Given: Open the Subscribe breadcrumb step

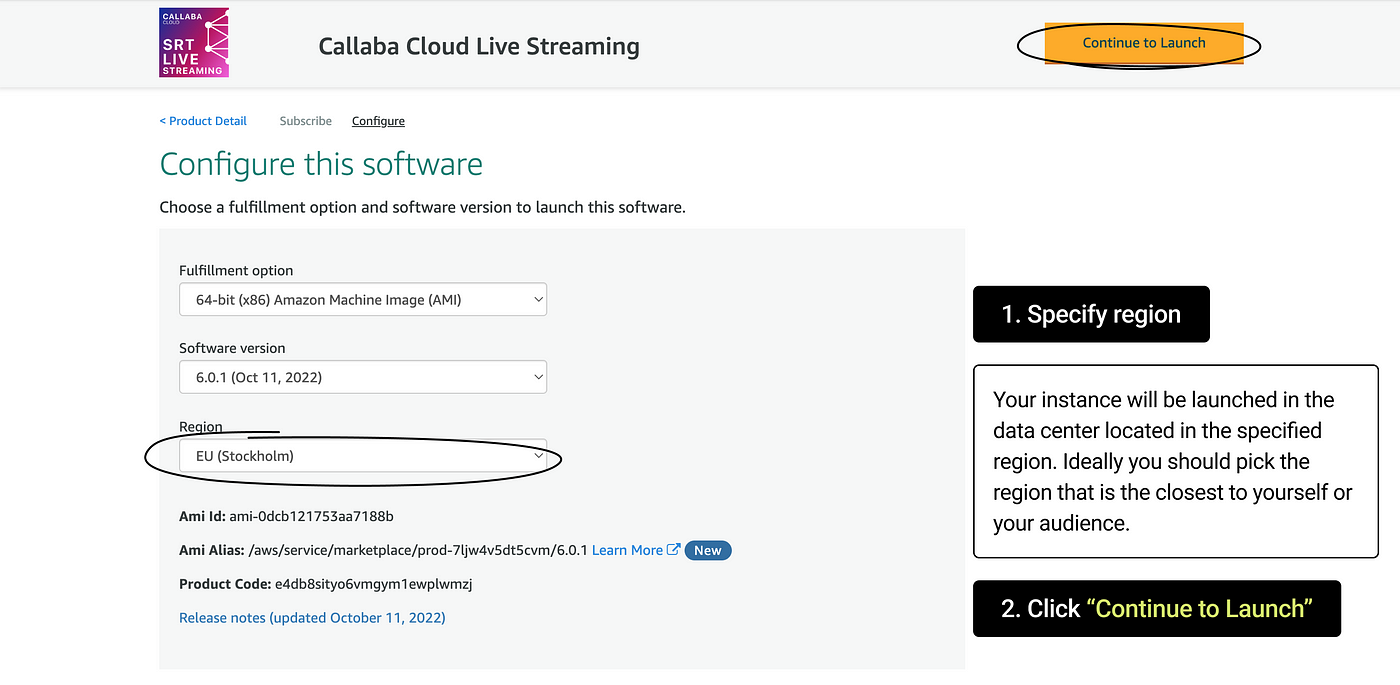Looking at the screenshot, I should (x=306, y=121).
